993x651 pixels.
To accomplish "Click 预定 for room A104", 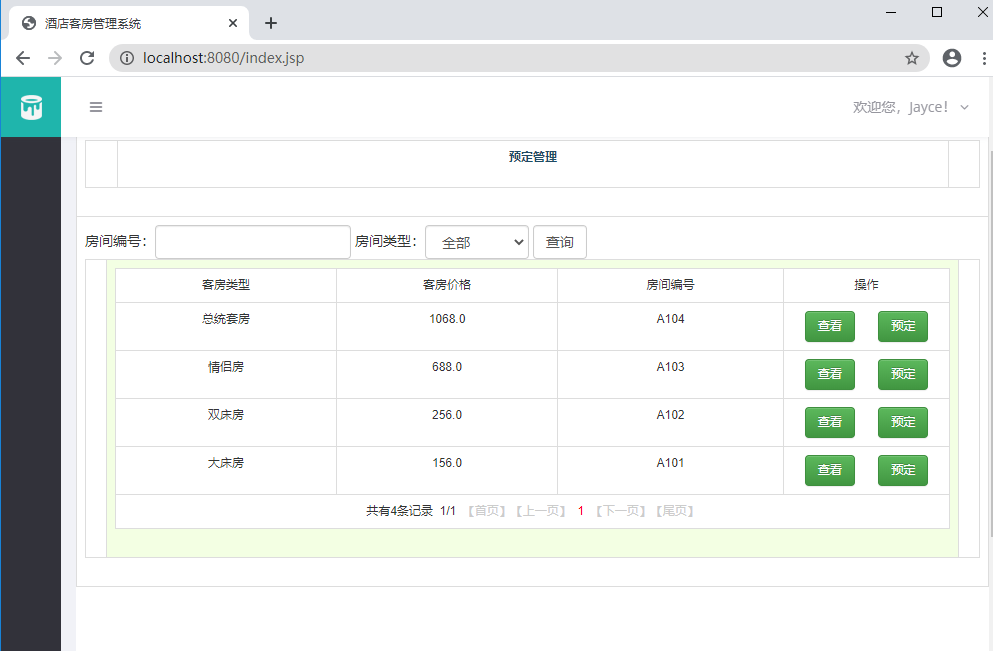I will click(x=902, y=326).
